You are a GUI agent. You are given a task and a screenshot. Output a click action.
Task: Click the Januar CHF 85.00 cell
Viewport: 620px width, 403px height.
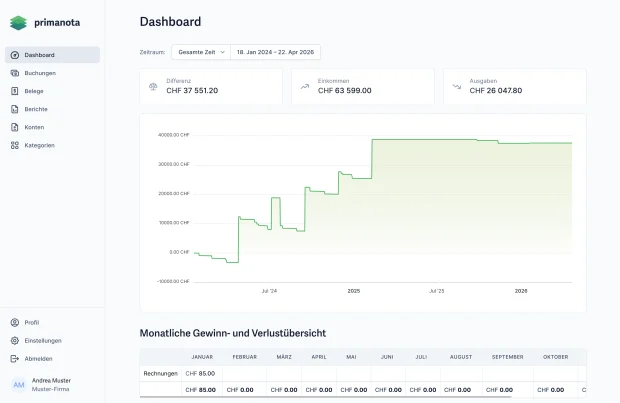(200, 374)
